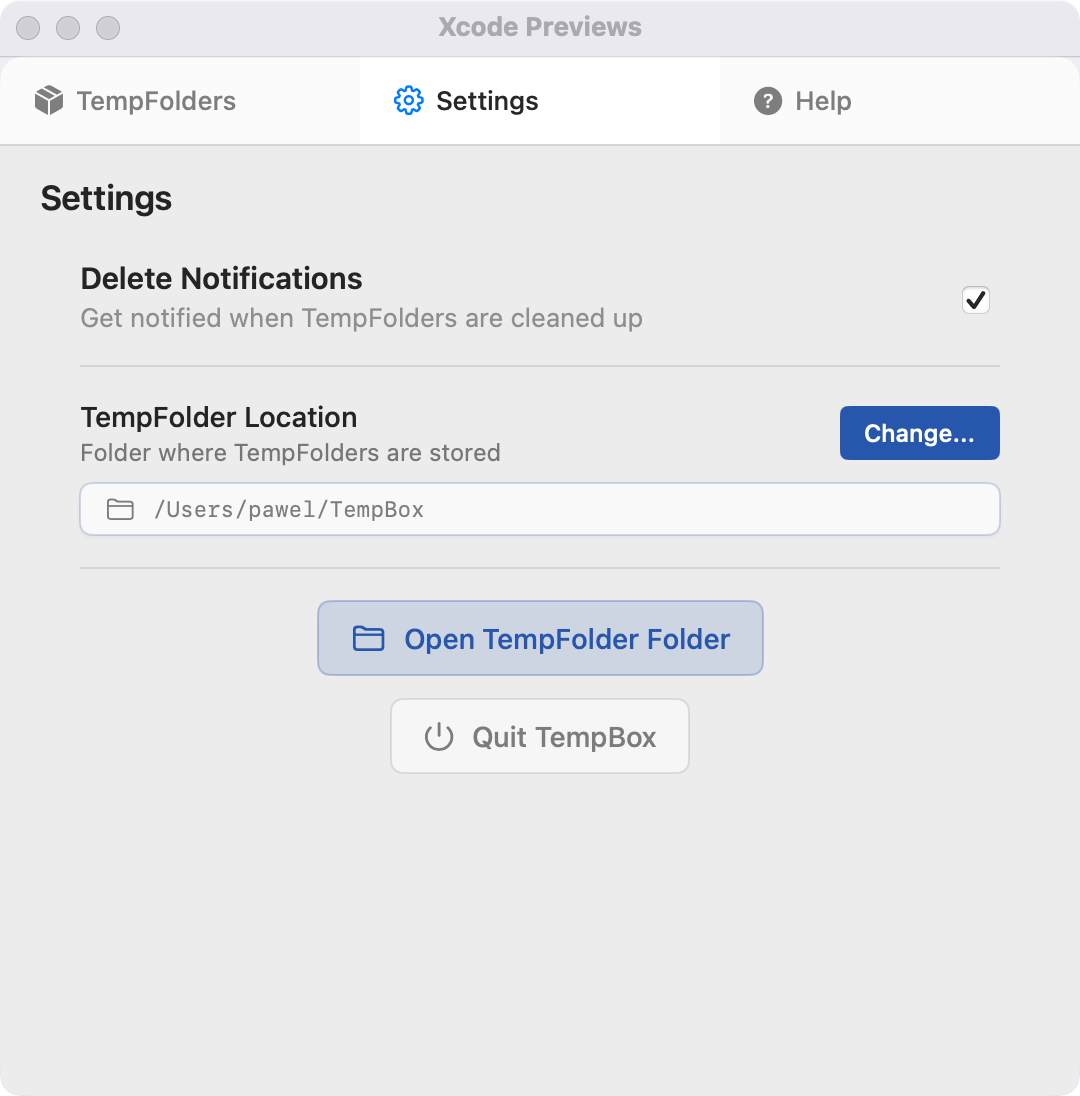This screenshot has width=1080, height=1096.
Task: Click the folder icon inside the path field
Action: point(120,509)
